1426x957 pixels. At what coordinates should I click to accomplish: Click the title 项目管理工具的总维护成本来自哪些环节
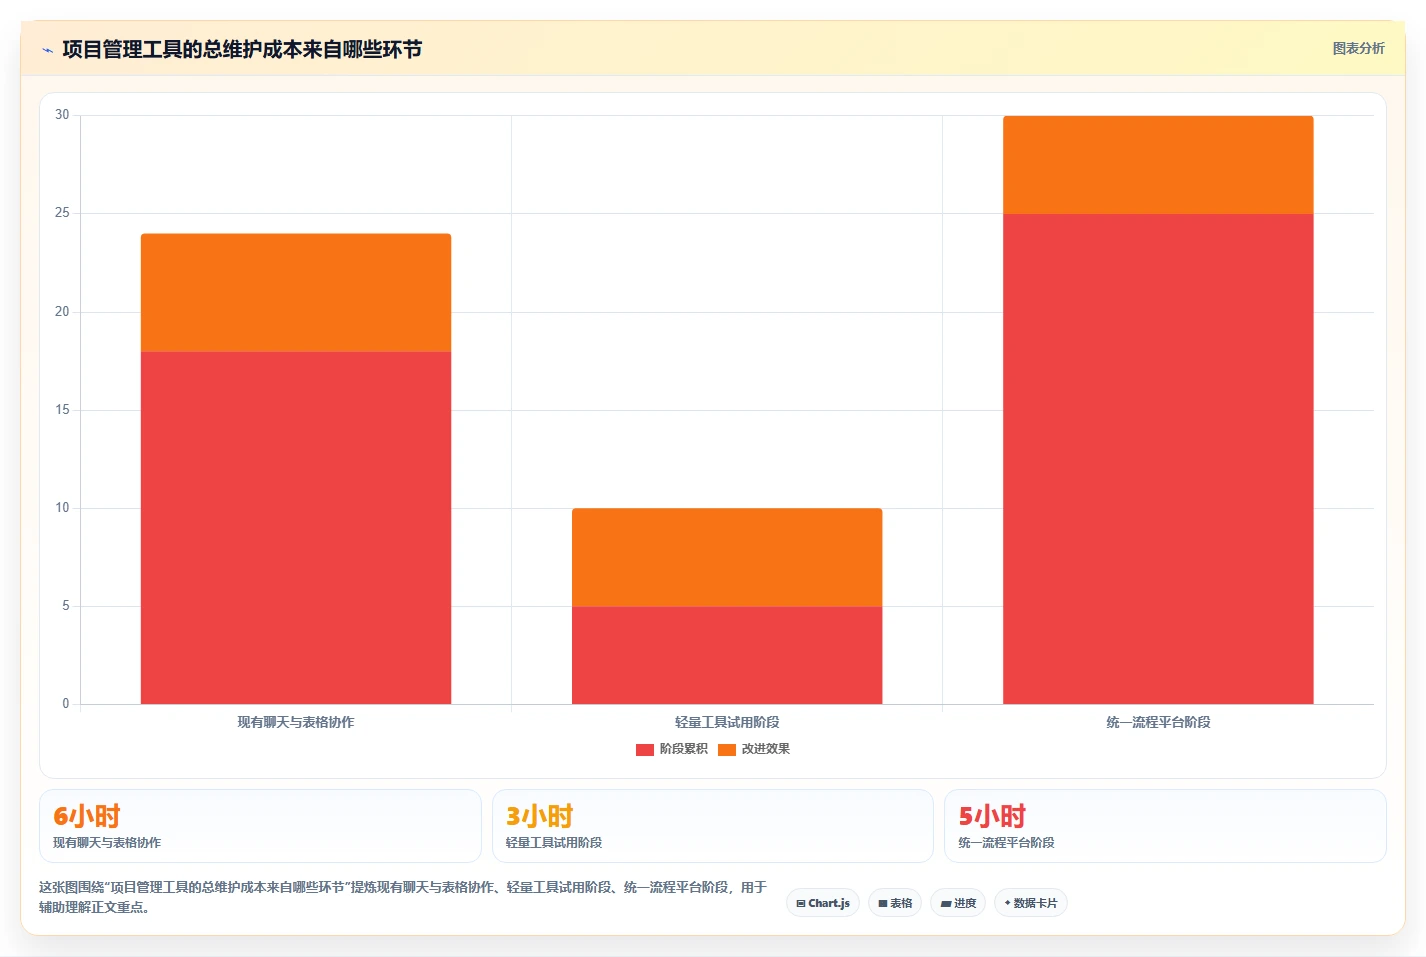[242, 49]
